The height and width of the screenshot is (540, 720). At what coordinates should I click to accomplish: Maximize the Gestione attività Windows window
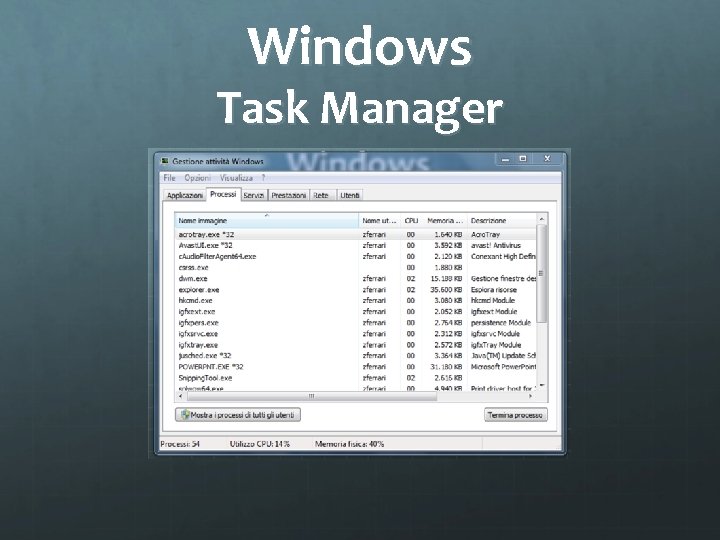523,159
